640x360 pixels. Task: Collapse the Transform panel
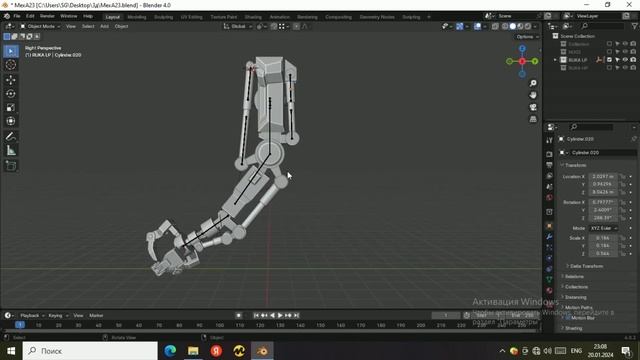point(575,165)
